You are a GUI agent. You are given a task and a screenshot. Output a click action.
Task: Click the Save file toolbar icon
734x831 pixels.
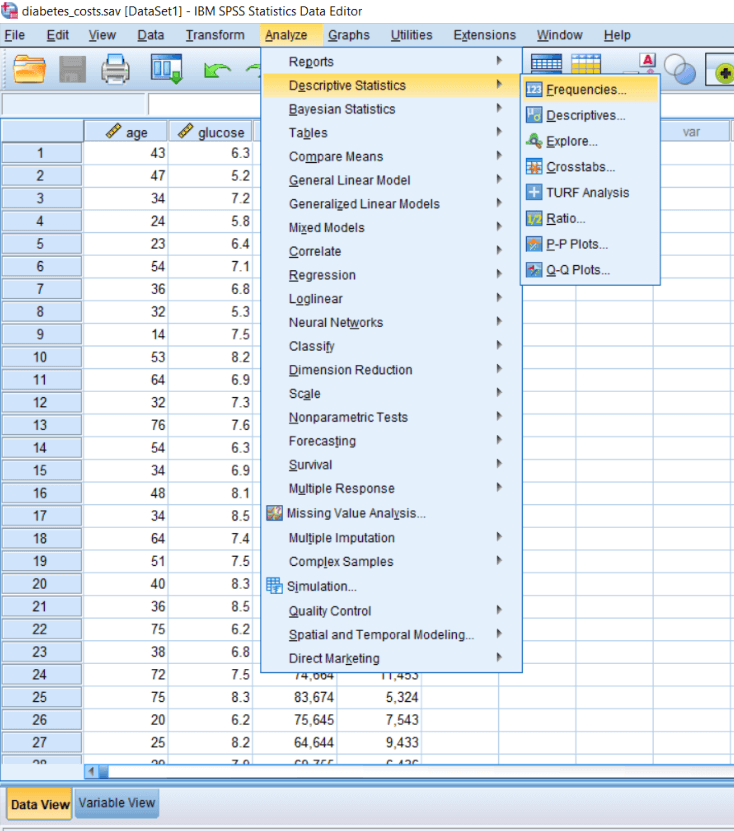[73, 70]
